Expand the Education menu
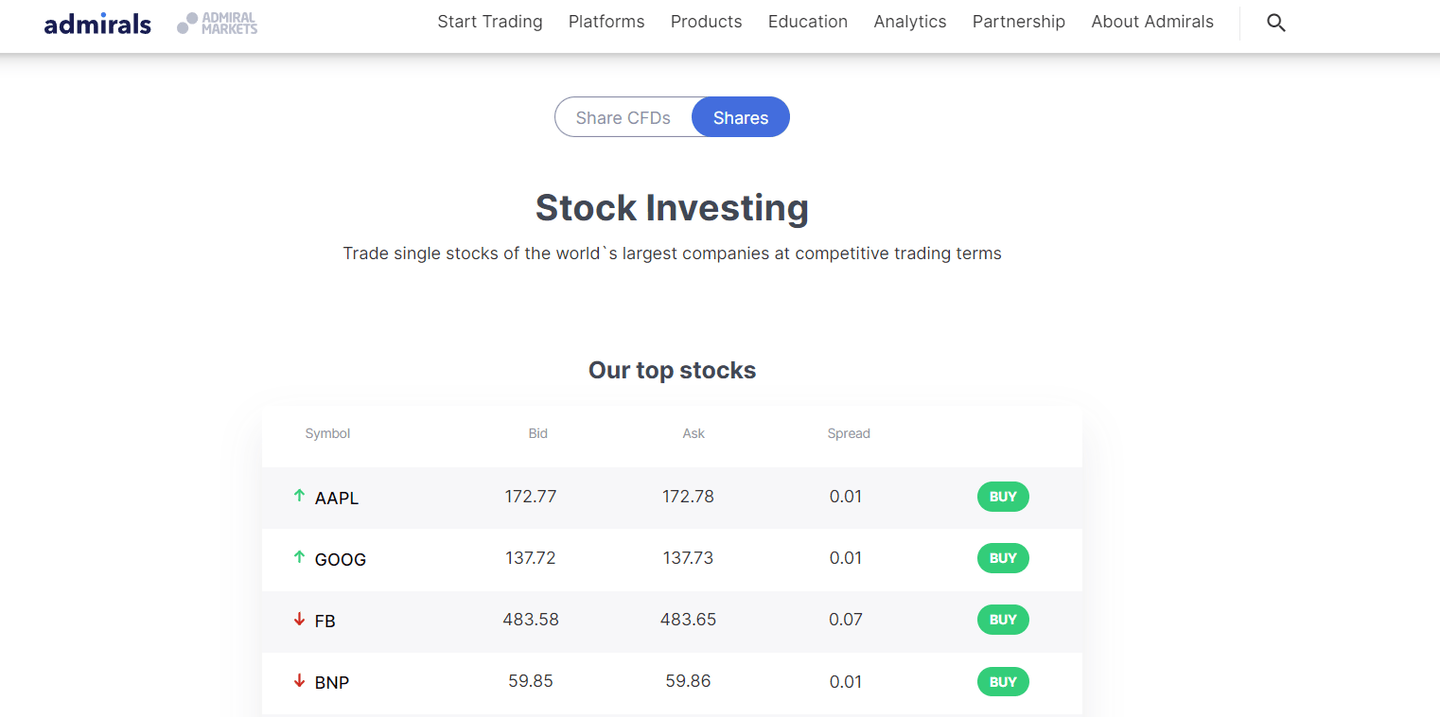The width and height of the screenshot is (1440, 717). [x=808, y=22]
